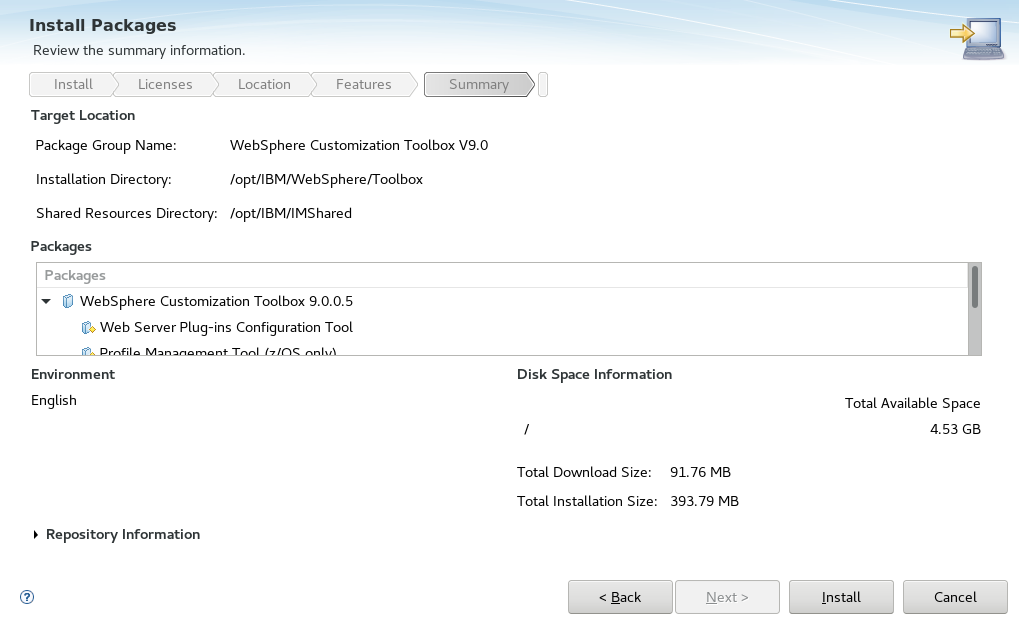The width and height of the screenshot is (1019, 627).
Task: Click the Environment heading
Action: (73, 375)
